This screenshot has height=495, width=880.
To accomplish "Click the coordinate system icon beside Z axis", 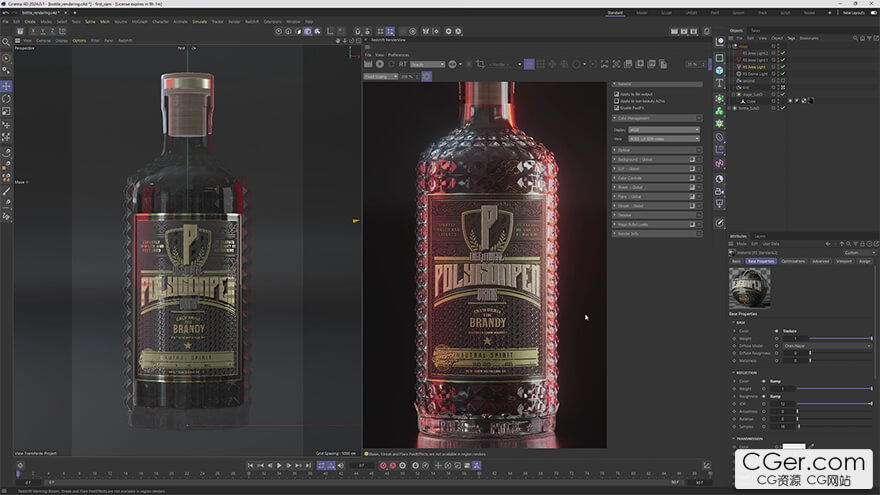I will (x=62, y=31).
